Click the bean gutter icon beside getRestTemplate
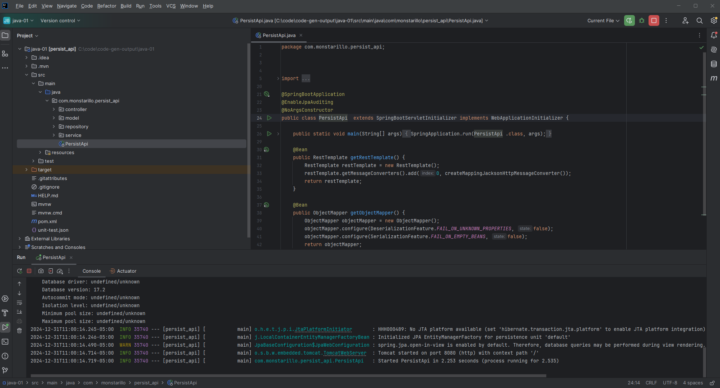The image size is (720, 388). 267,150
